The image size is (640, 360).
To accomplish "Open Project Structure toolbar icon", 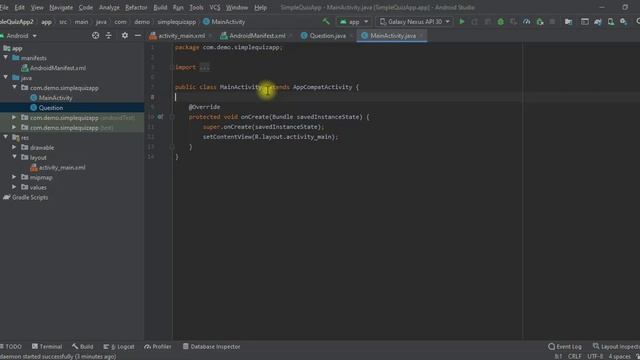I will 568,22.
